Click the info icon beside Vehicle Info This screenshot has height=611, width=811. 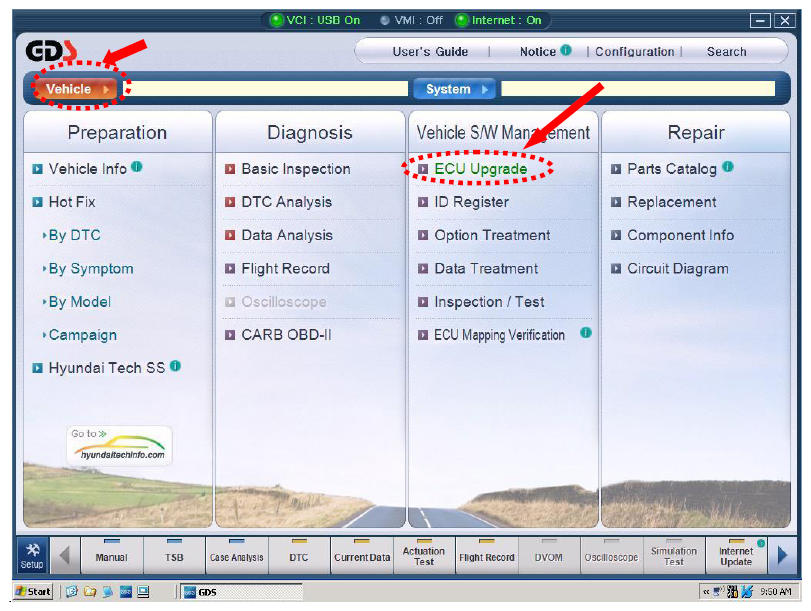[137, 167]
